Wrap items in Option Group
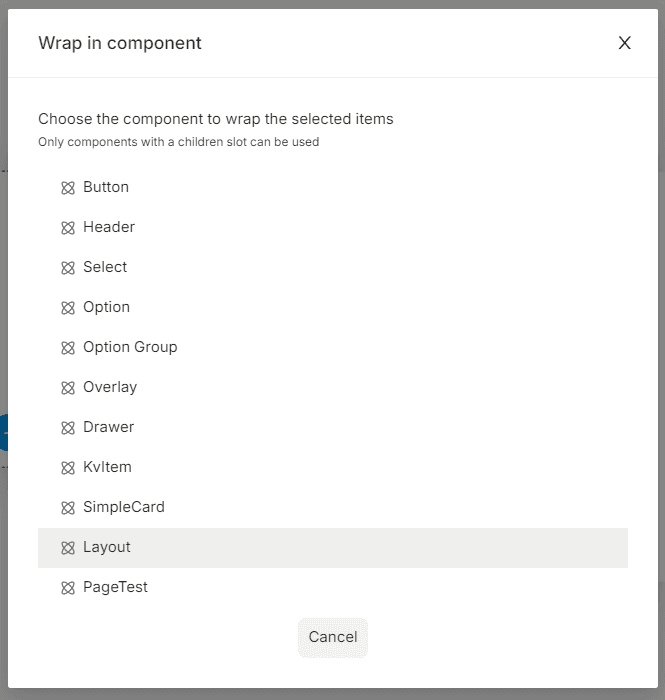The width and height of the screenshot is (665, 700). tap(333, 347)
